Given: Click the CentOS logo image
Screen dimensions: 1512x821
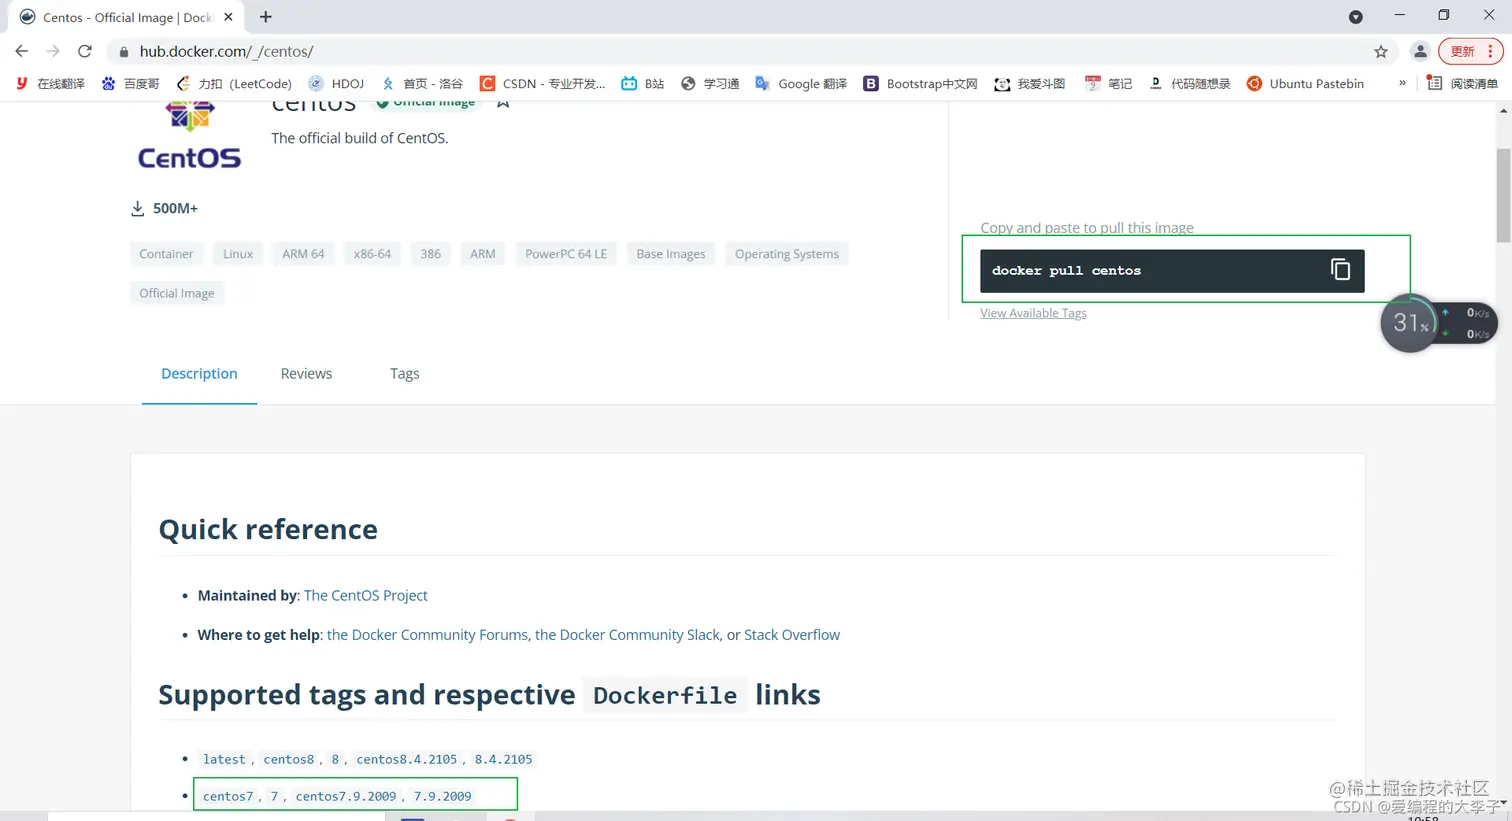Looking at the screenshot, I should pos(189,137).
